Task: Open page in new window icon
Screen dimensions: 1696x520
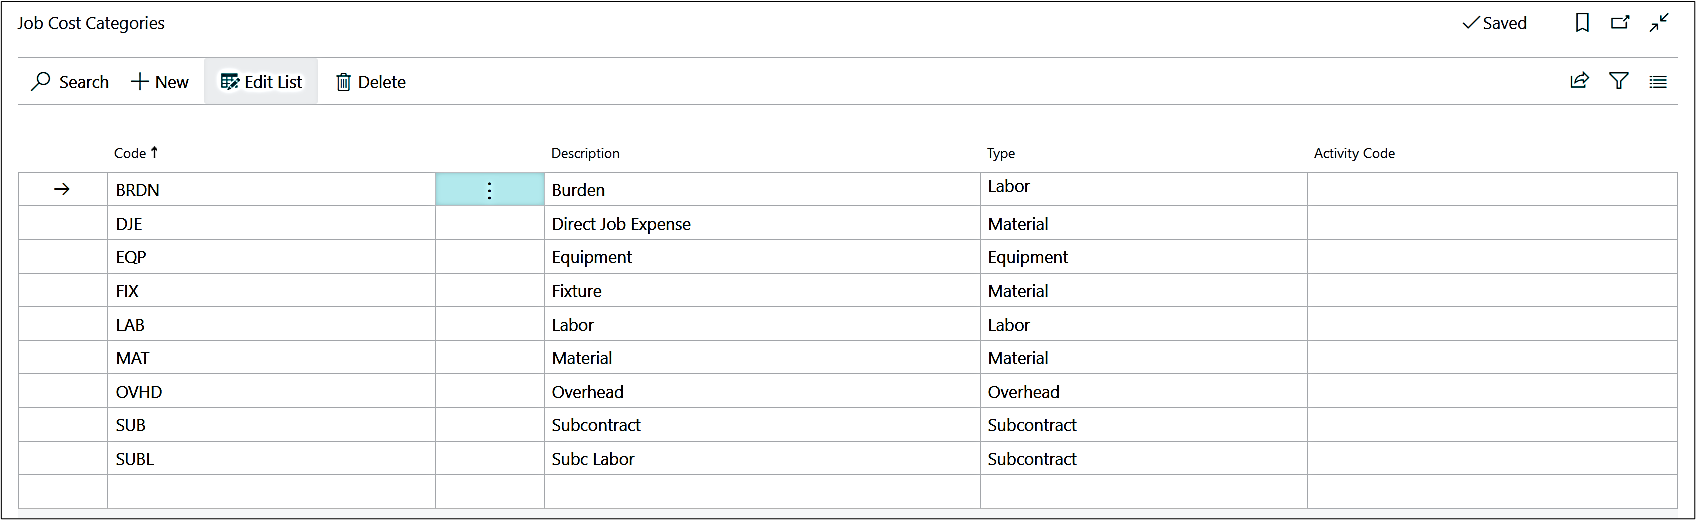Action: click(1620, 23)
